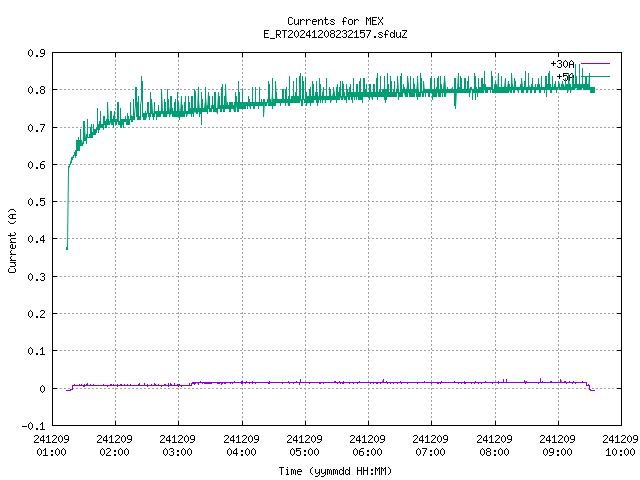Image resolution: width=640 pixels, height=480 pixels.
Task: Click the -0.1 y-axis tick label
Action: [33, 426]
